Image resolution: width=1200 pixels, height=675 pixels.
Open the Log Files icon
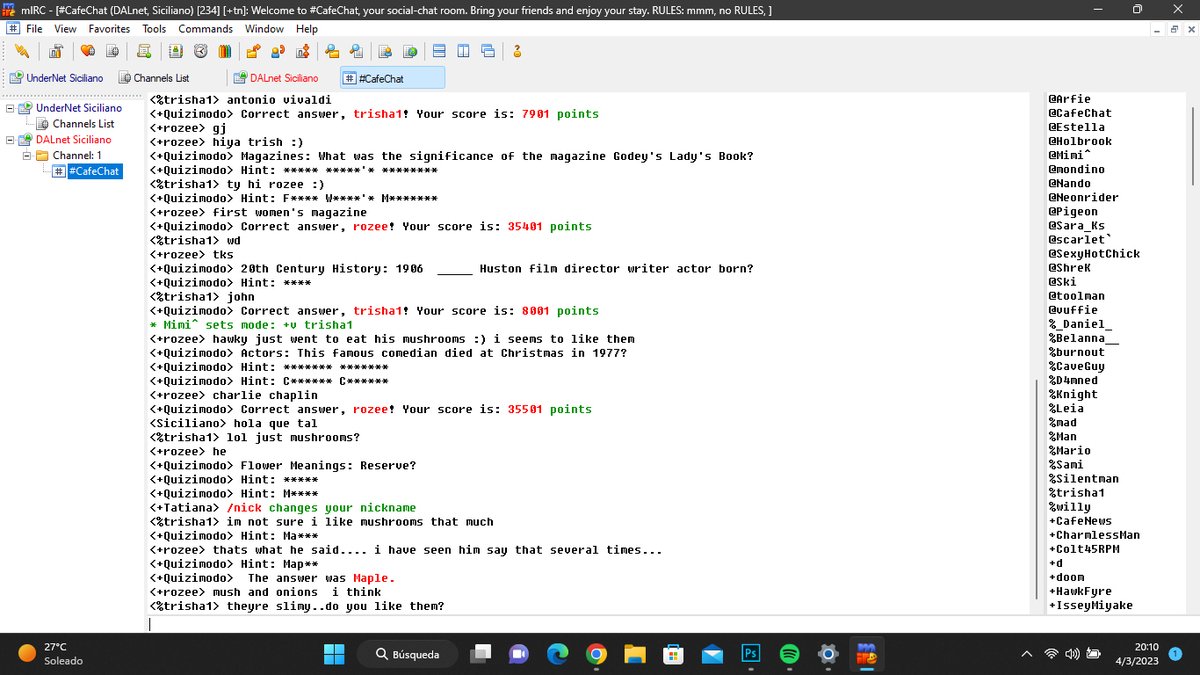pyautogui.click(x=356, y=51)
